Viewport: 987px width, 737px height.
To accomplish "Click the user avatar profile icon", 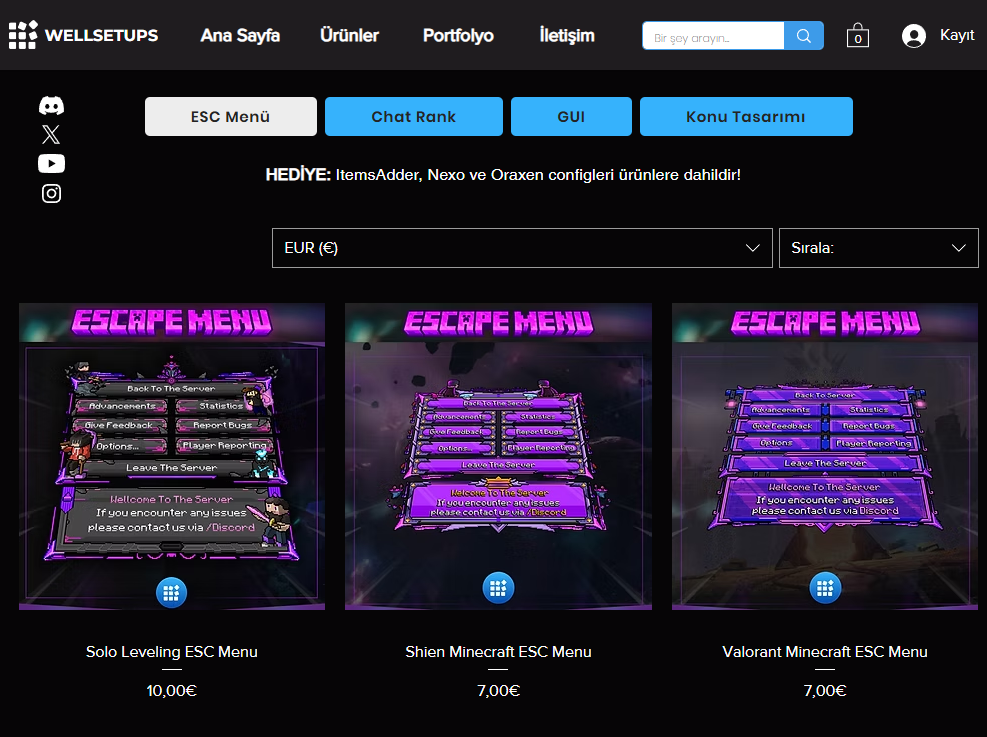I will pos(913,36).
